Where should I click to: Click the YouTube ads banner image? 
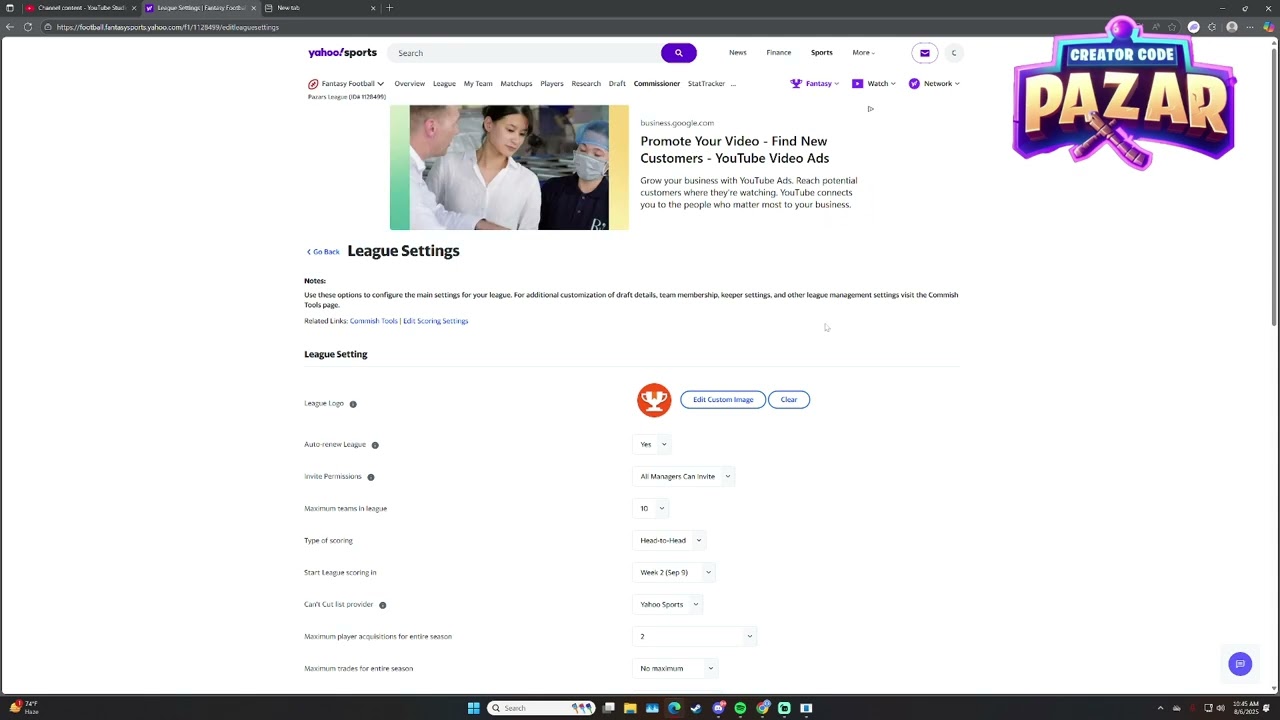point(509,167)
